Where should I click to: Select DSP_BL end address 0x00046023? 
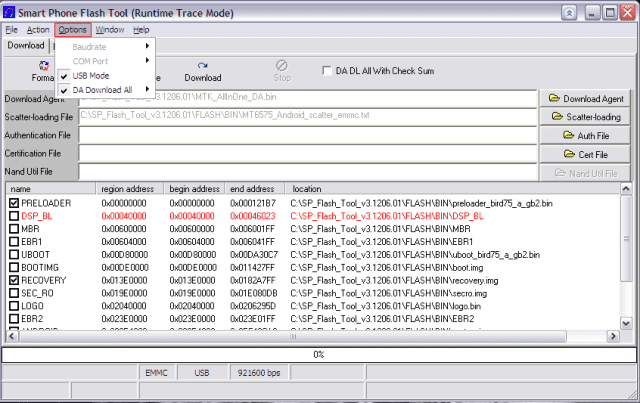click(253, 216)
